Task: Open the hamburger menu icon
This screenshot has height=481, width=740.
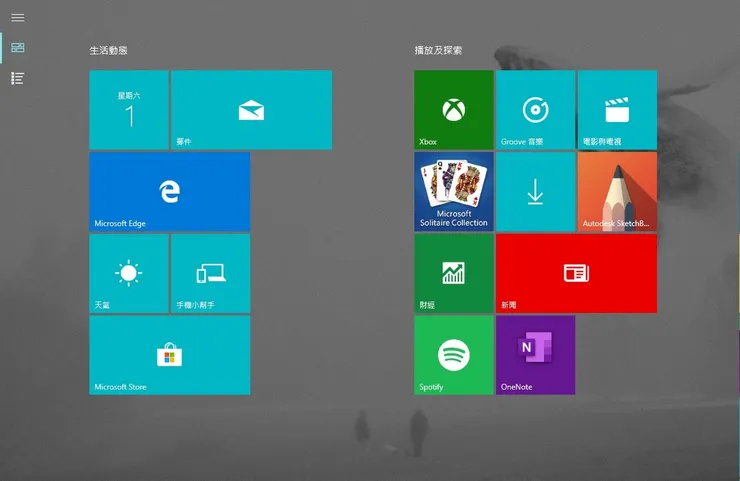Action: click(x=17, y=18)
